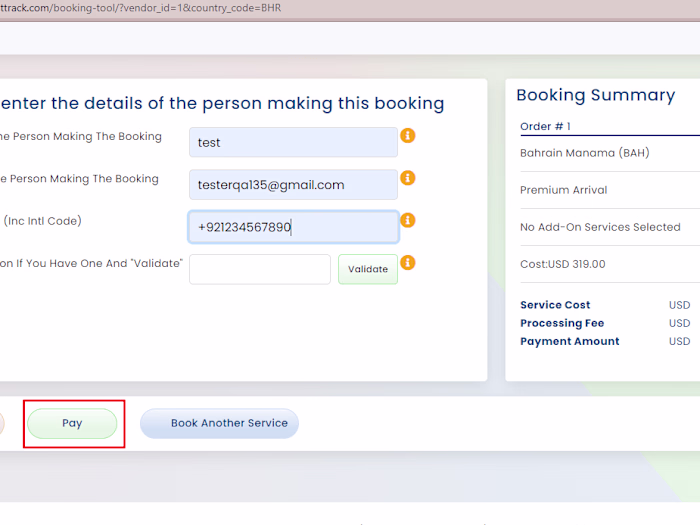
Task: Click the Pay button
Action: [x=72, y=423]
